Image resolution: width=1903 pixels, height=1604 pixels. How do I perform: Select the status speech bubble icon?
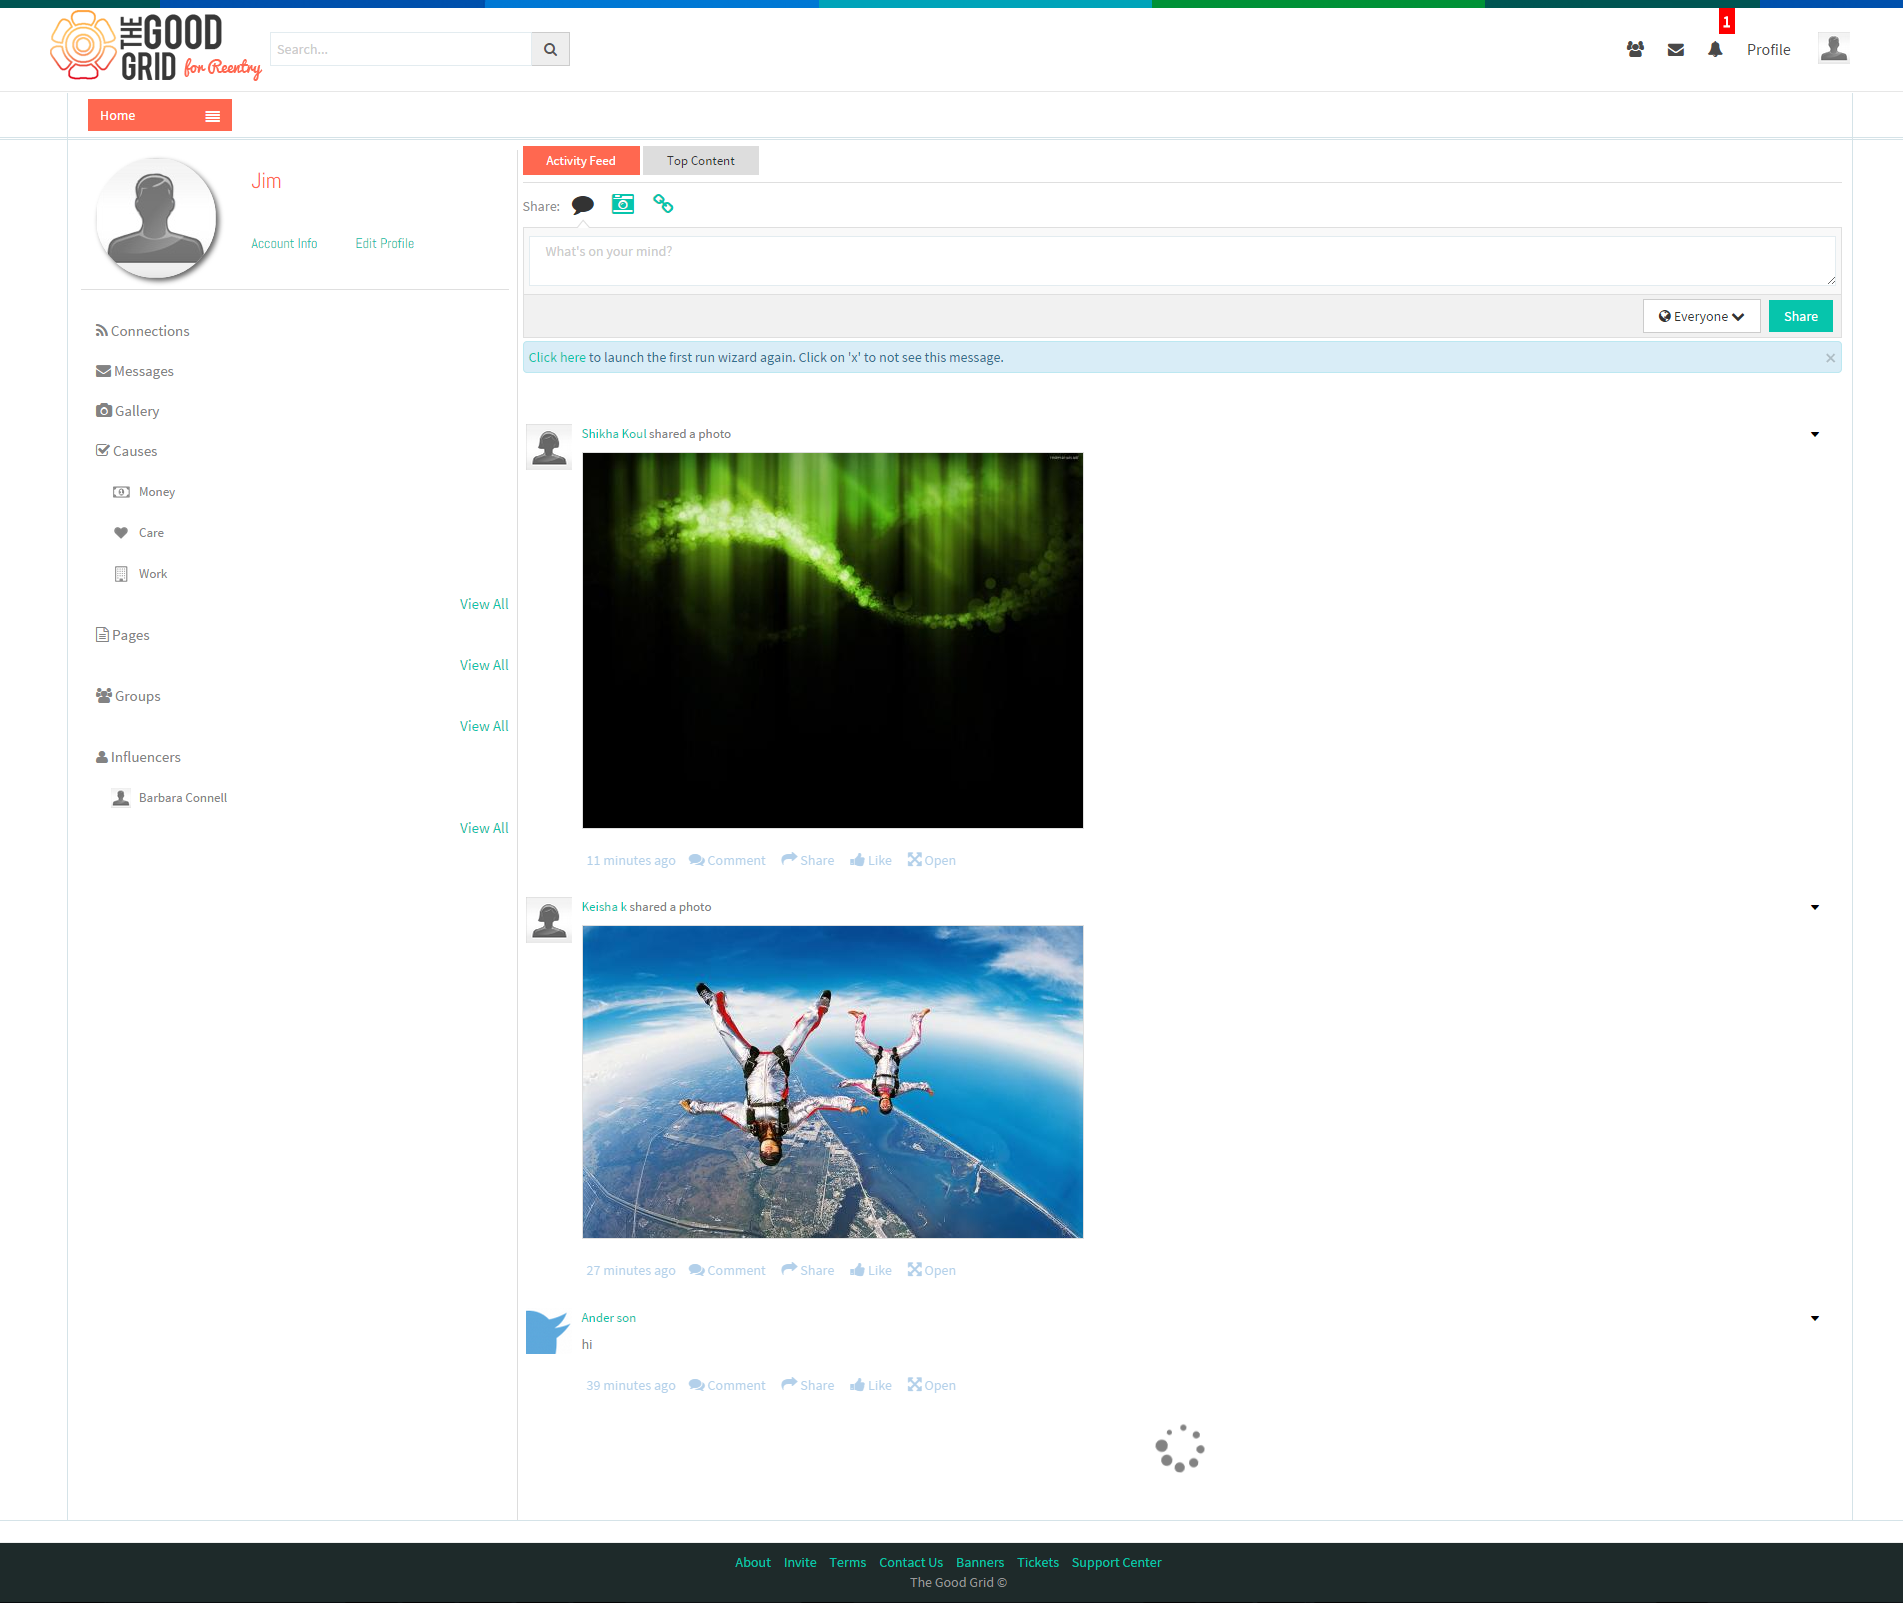pyautogui.click(x=583, y=205)
